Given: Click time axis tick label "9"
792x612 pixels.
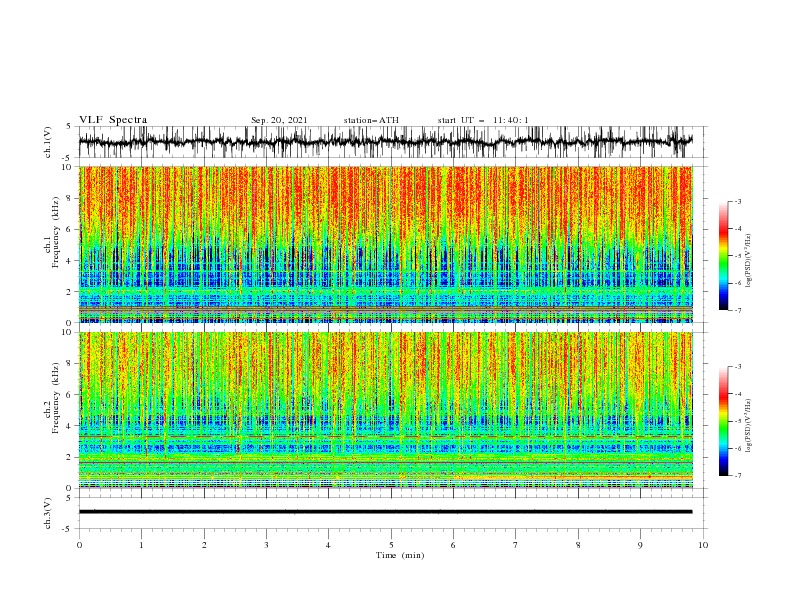Looking at the screenshot, I should 640,545.
